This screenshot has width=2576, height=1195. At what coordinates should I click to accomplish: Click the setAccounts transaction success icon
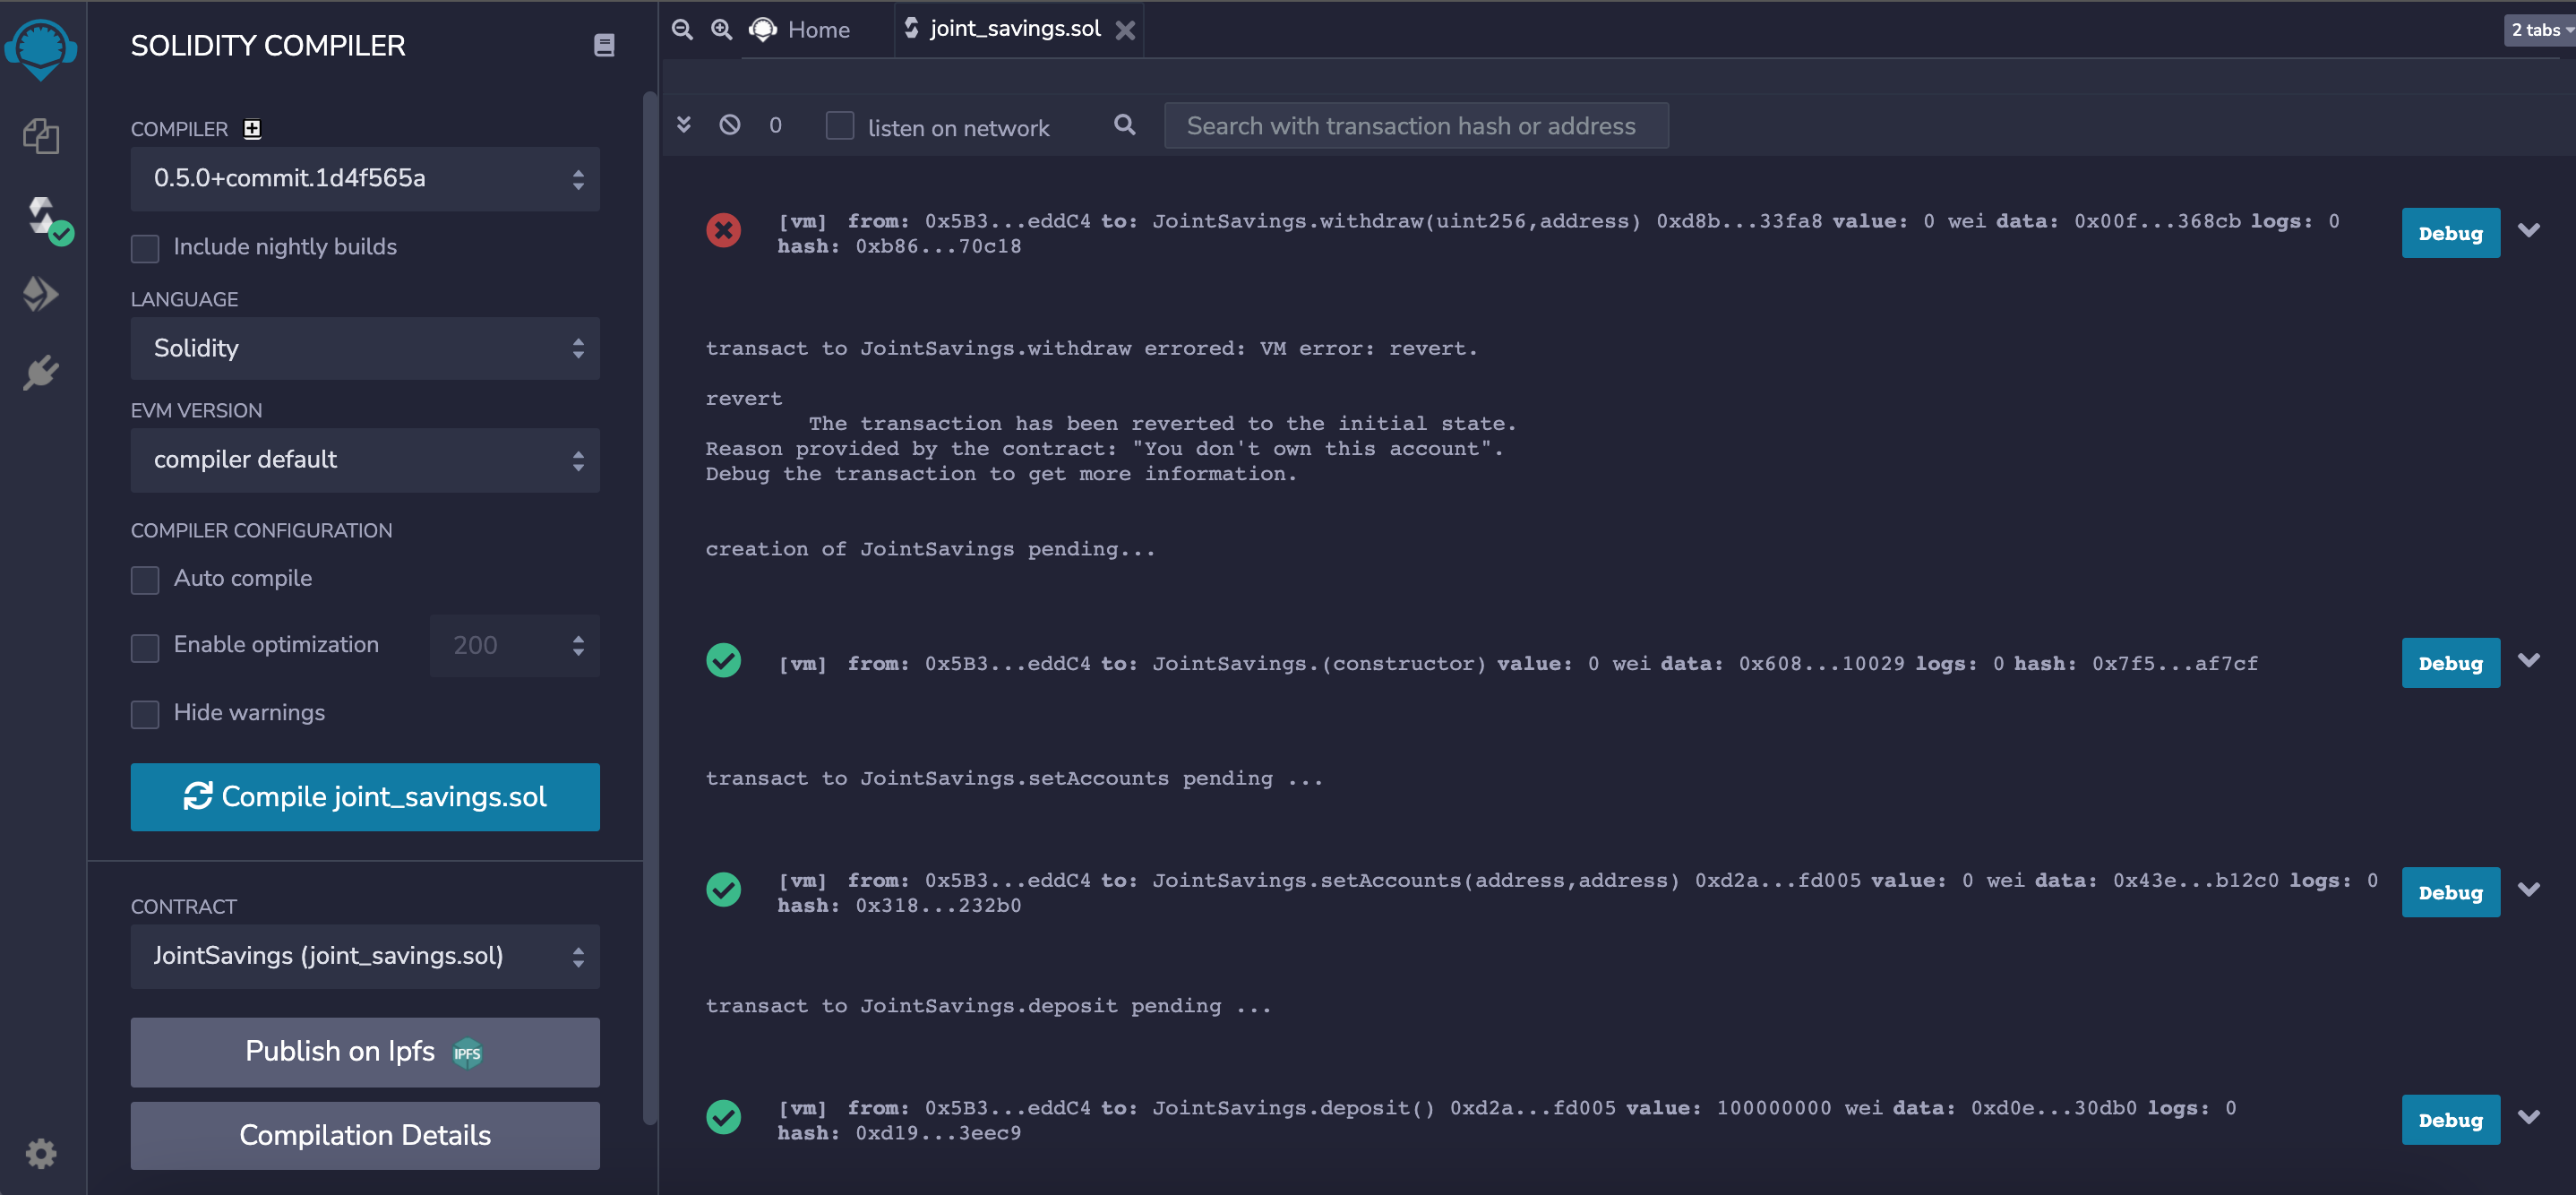(x=723, y=890)
